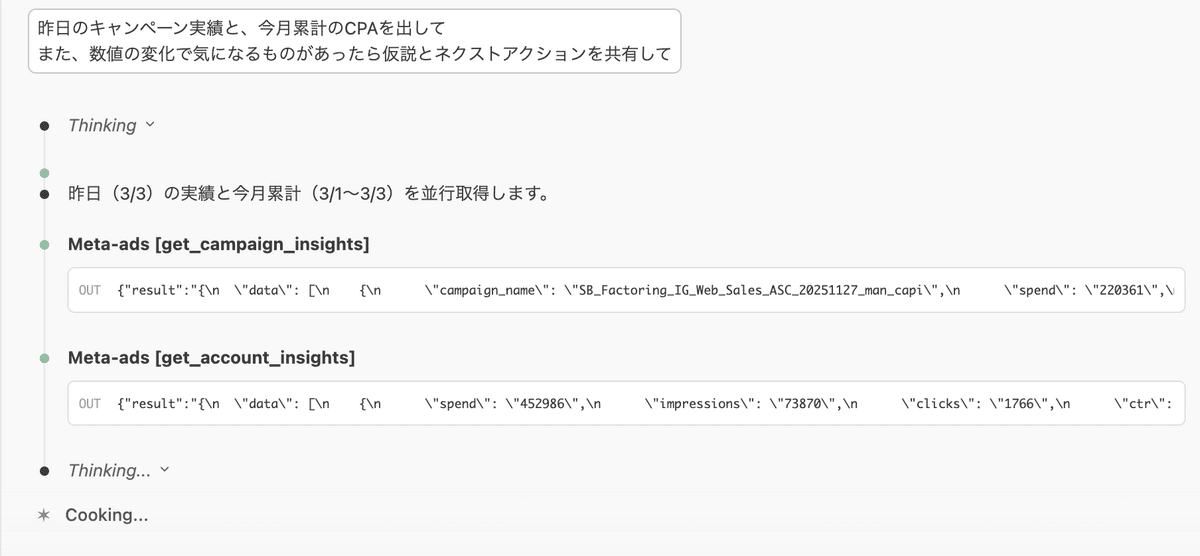Click the "Cooking..." status text

(x=107, y=515)
